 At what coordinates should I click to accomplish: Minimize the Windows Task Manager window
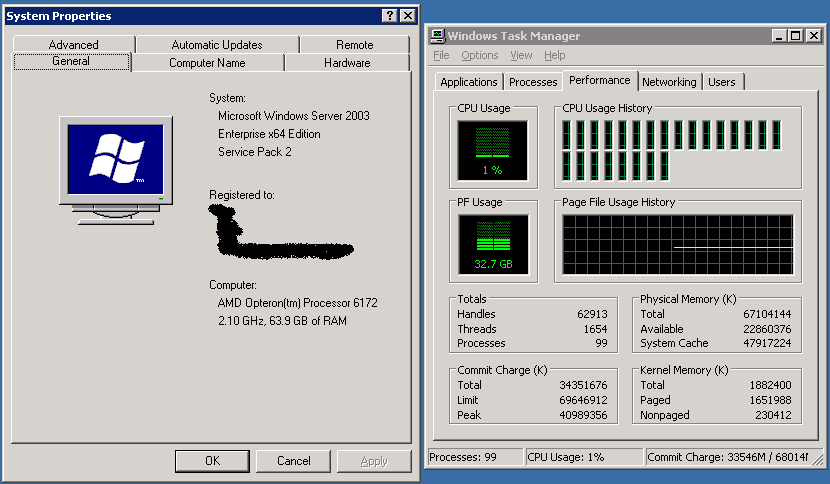coord(778,35)
